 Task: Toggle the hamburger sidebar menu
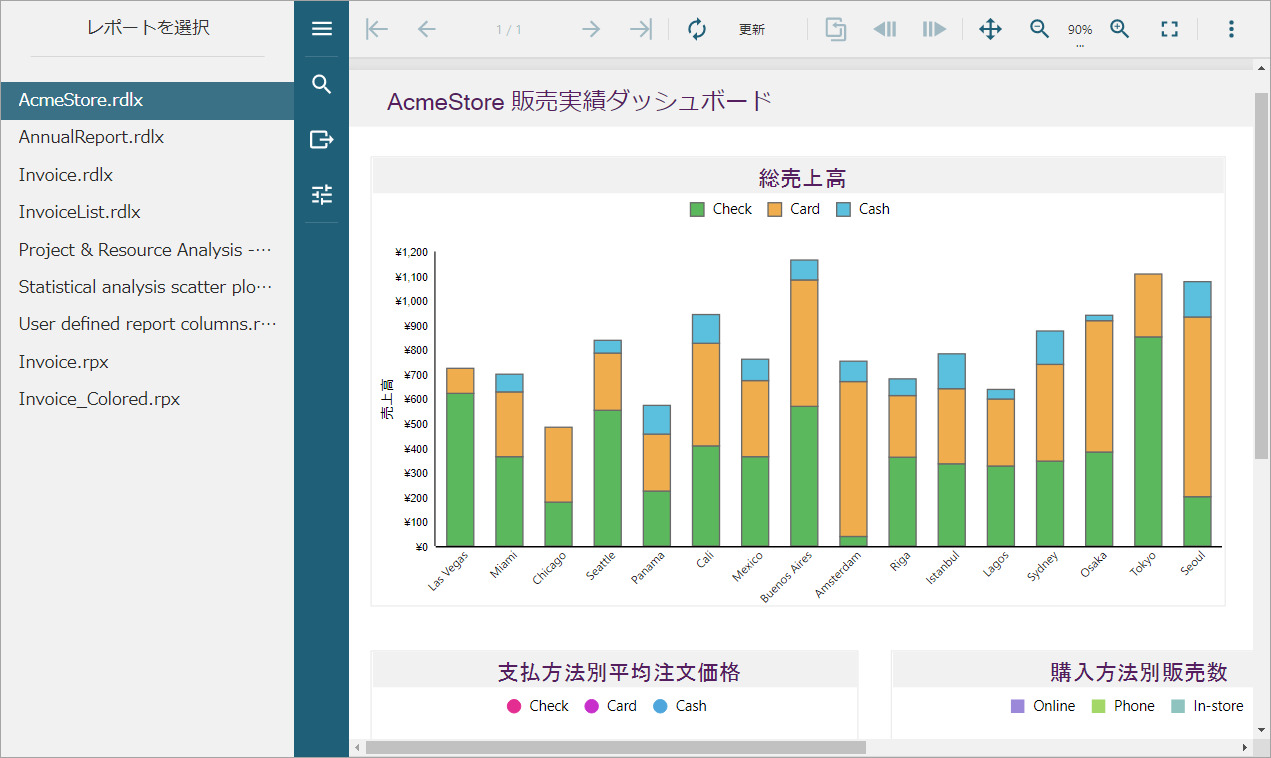click(x=322, y=29)
